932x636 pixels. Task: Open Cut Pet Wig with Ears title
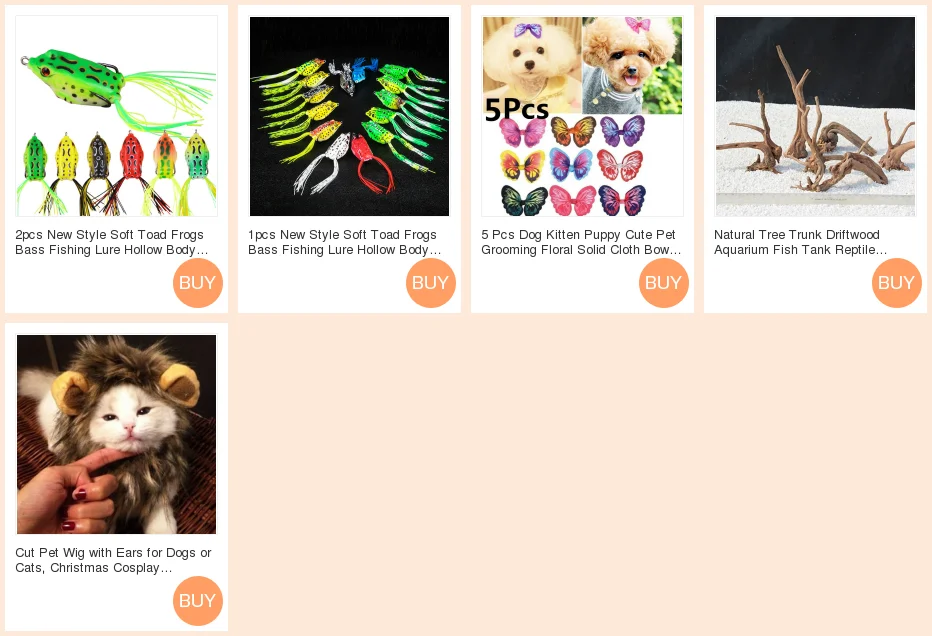pos(114,560)
